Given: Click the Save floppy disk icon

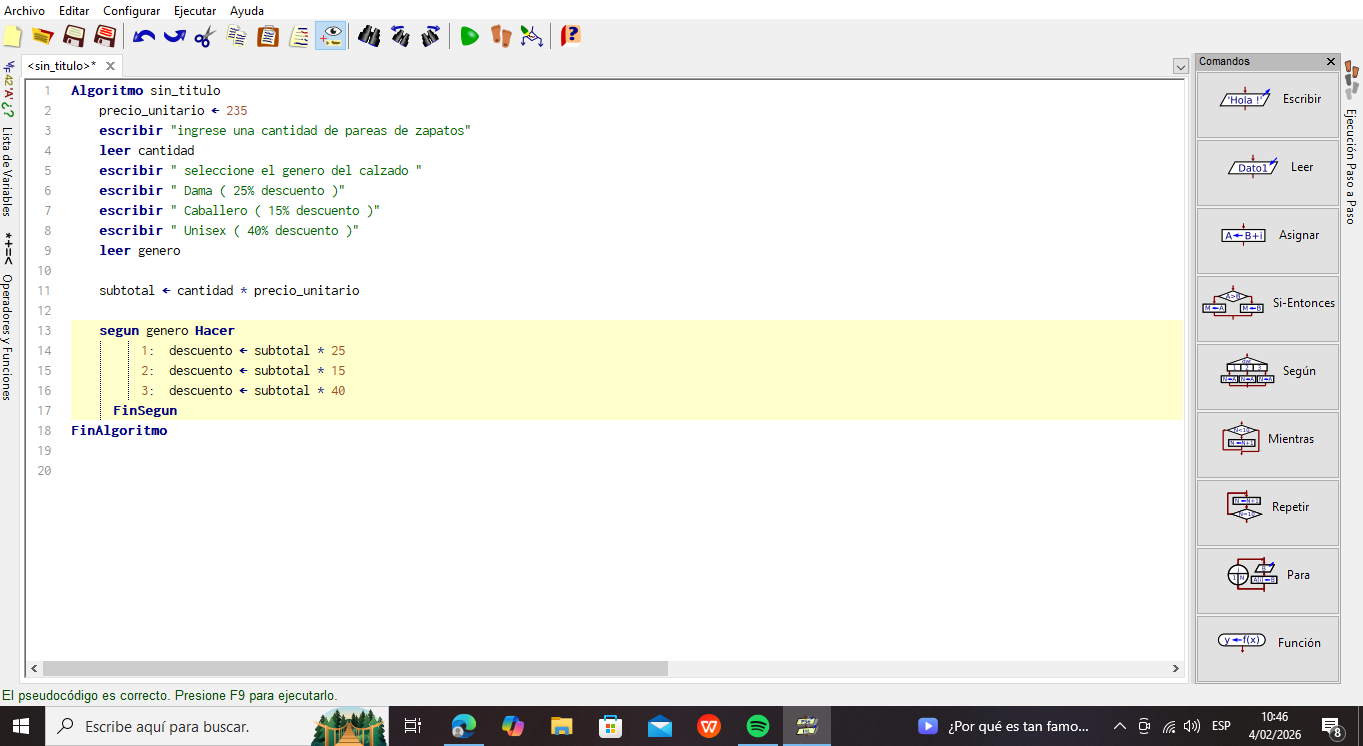Looking at the screenshot, I should (74, 37).
